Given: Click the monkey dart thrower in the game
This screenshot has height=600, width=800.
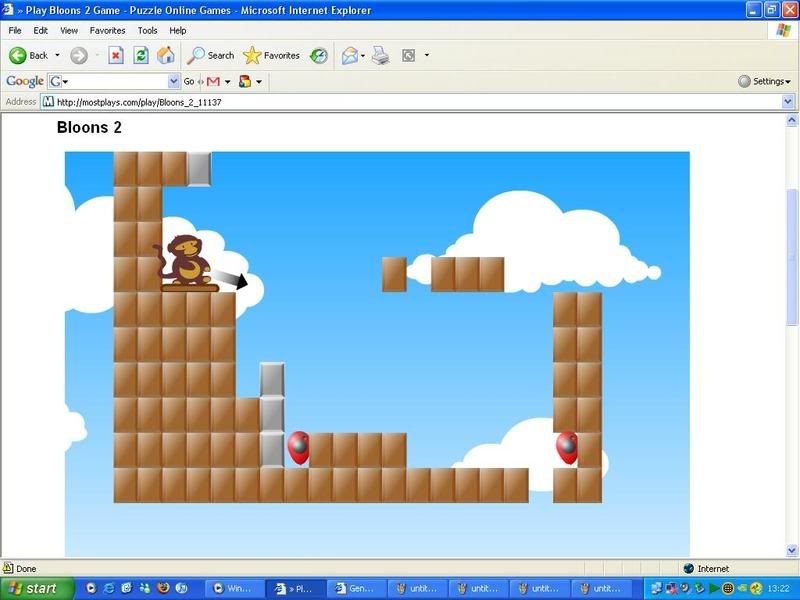Looking at the screenshot, I should 186,262.
